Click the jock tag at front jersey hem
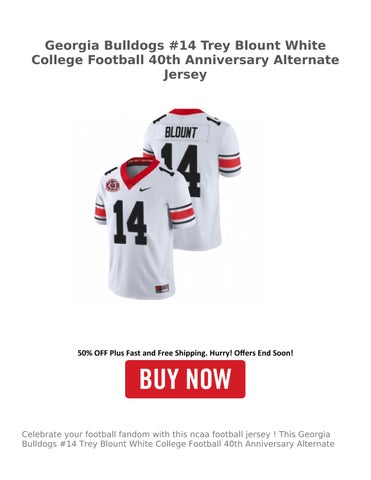 tap(161, 288)
